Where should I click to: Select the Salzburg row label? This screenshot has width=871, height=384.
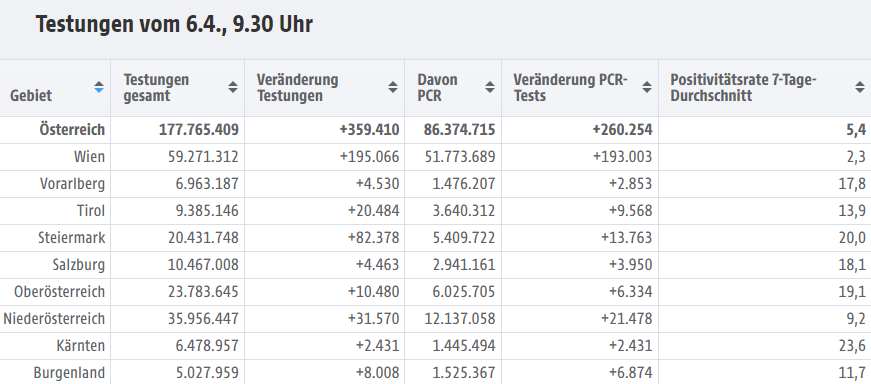point(79,265)
